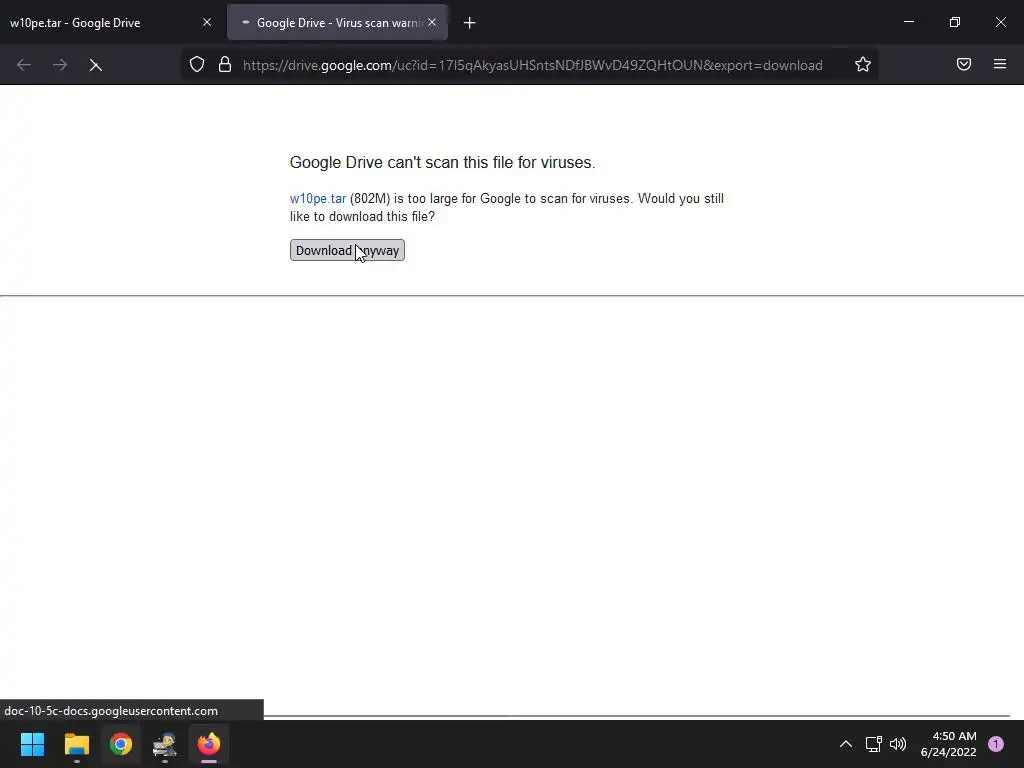
Task: Click the drive.google.com URL address bar
Action: coord(532,65)
